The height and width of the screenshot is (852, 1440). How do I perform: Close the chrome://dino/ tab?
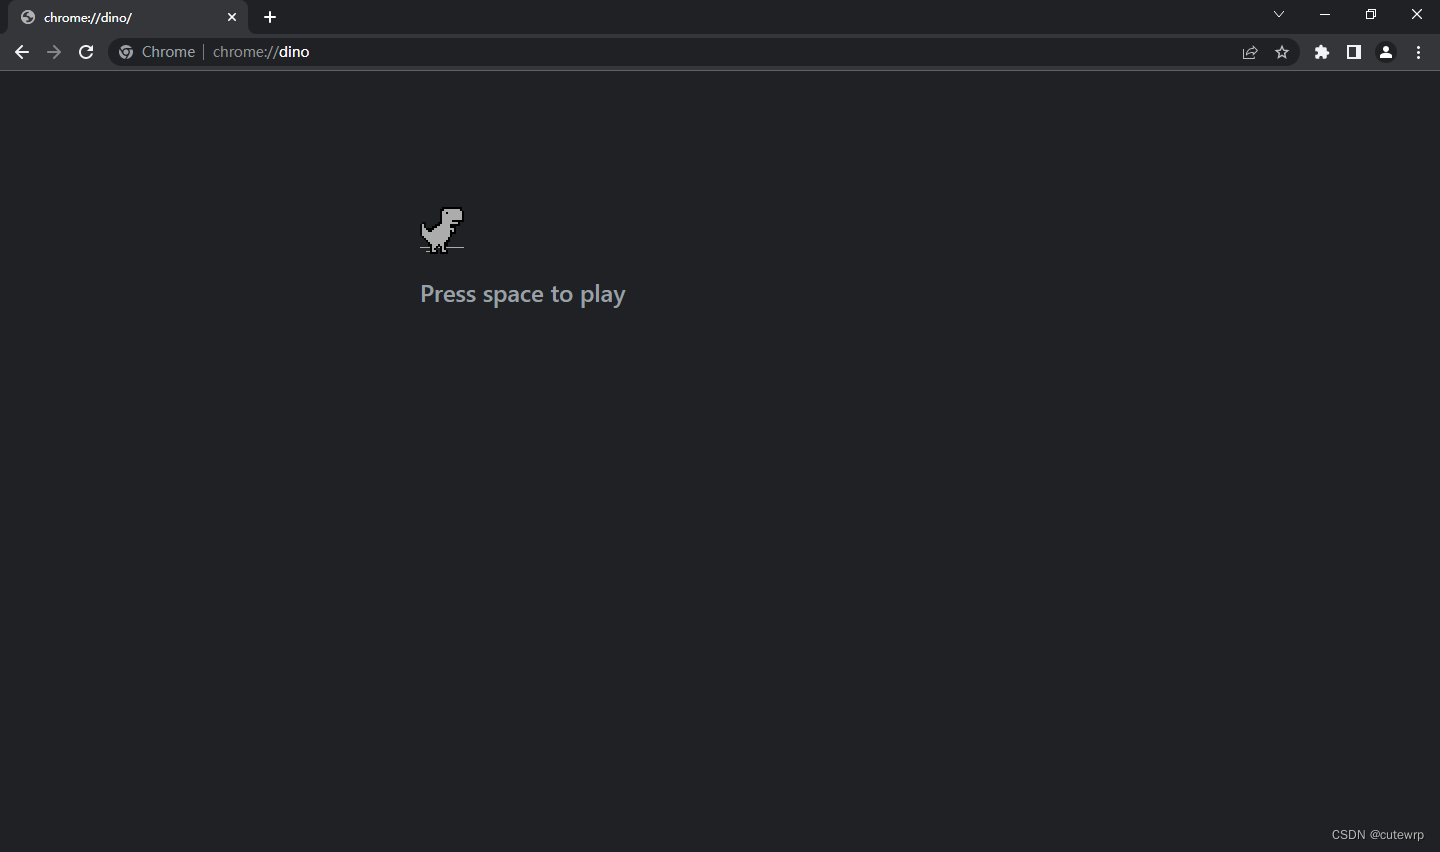232,17
